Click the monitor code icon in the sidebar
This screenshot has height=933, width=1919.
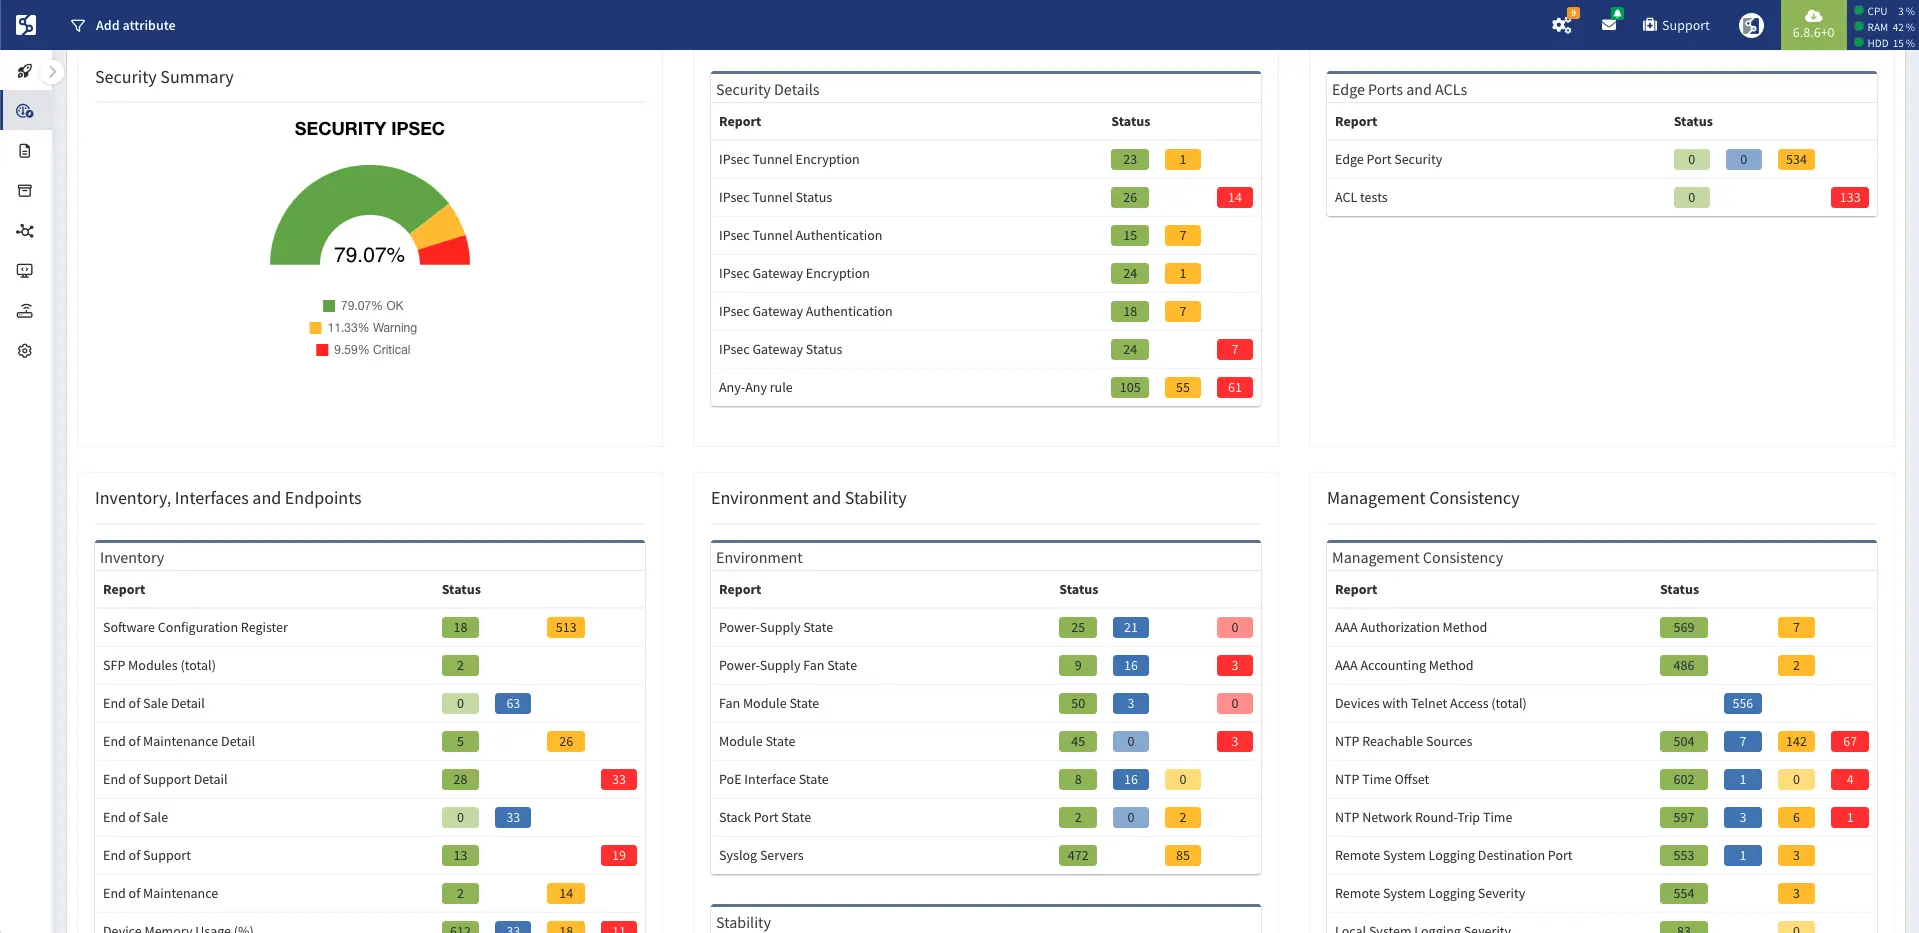pyautogui.click(x=25, y=271)
